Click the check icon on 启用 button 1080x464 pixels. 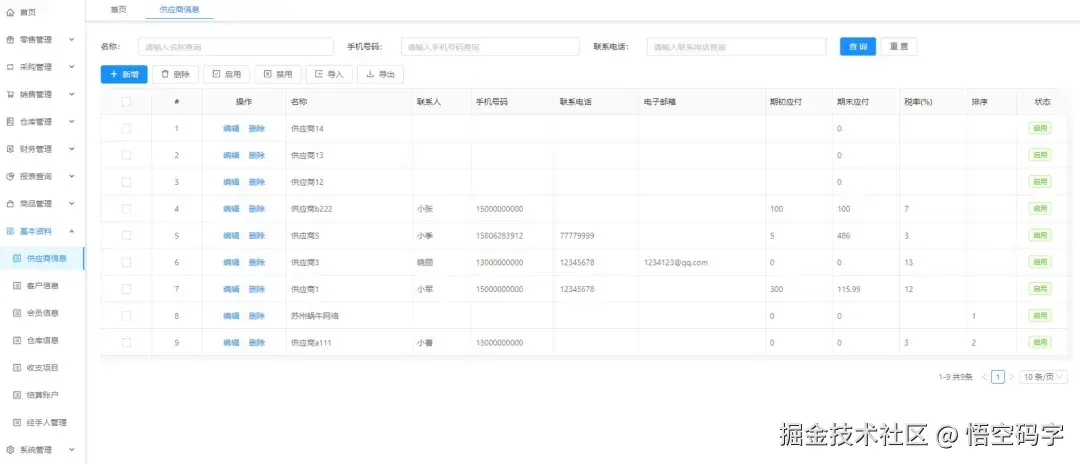tap(216, 74)
